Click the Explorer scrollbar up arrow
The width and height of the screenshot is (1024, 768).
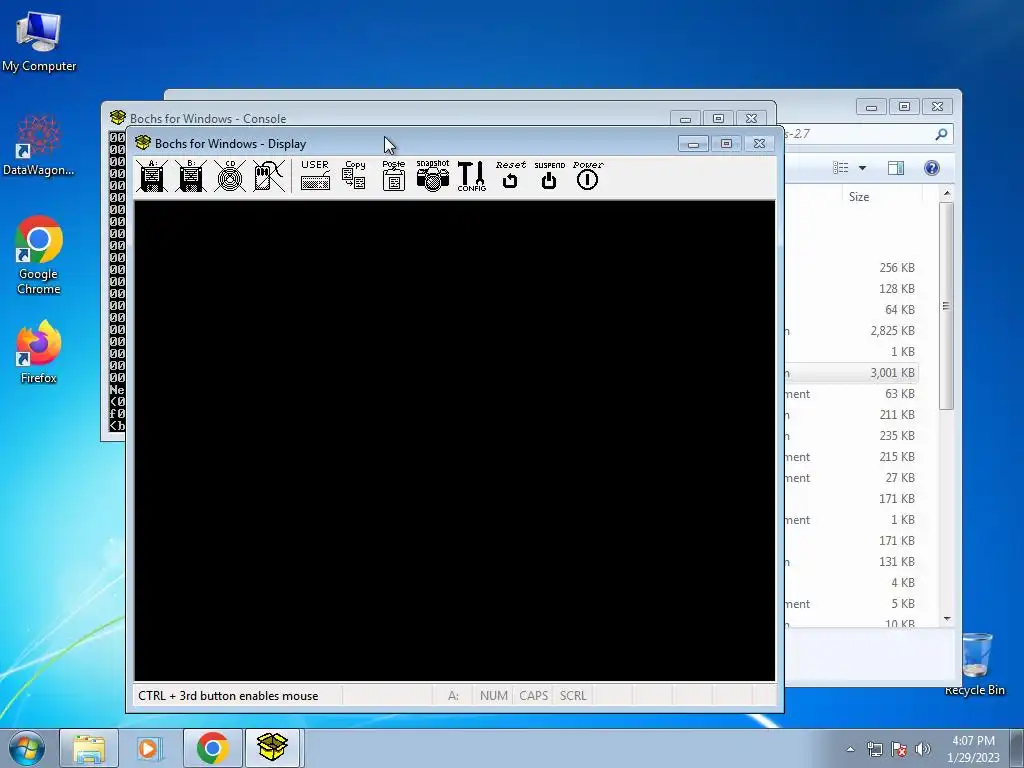(x=947, y=194)
